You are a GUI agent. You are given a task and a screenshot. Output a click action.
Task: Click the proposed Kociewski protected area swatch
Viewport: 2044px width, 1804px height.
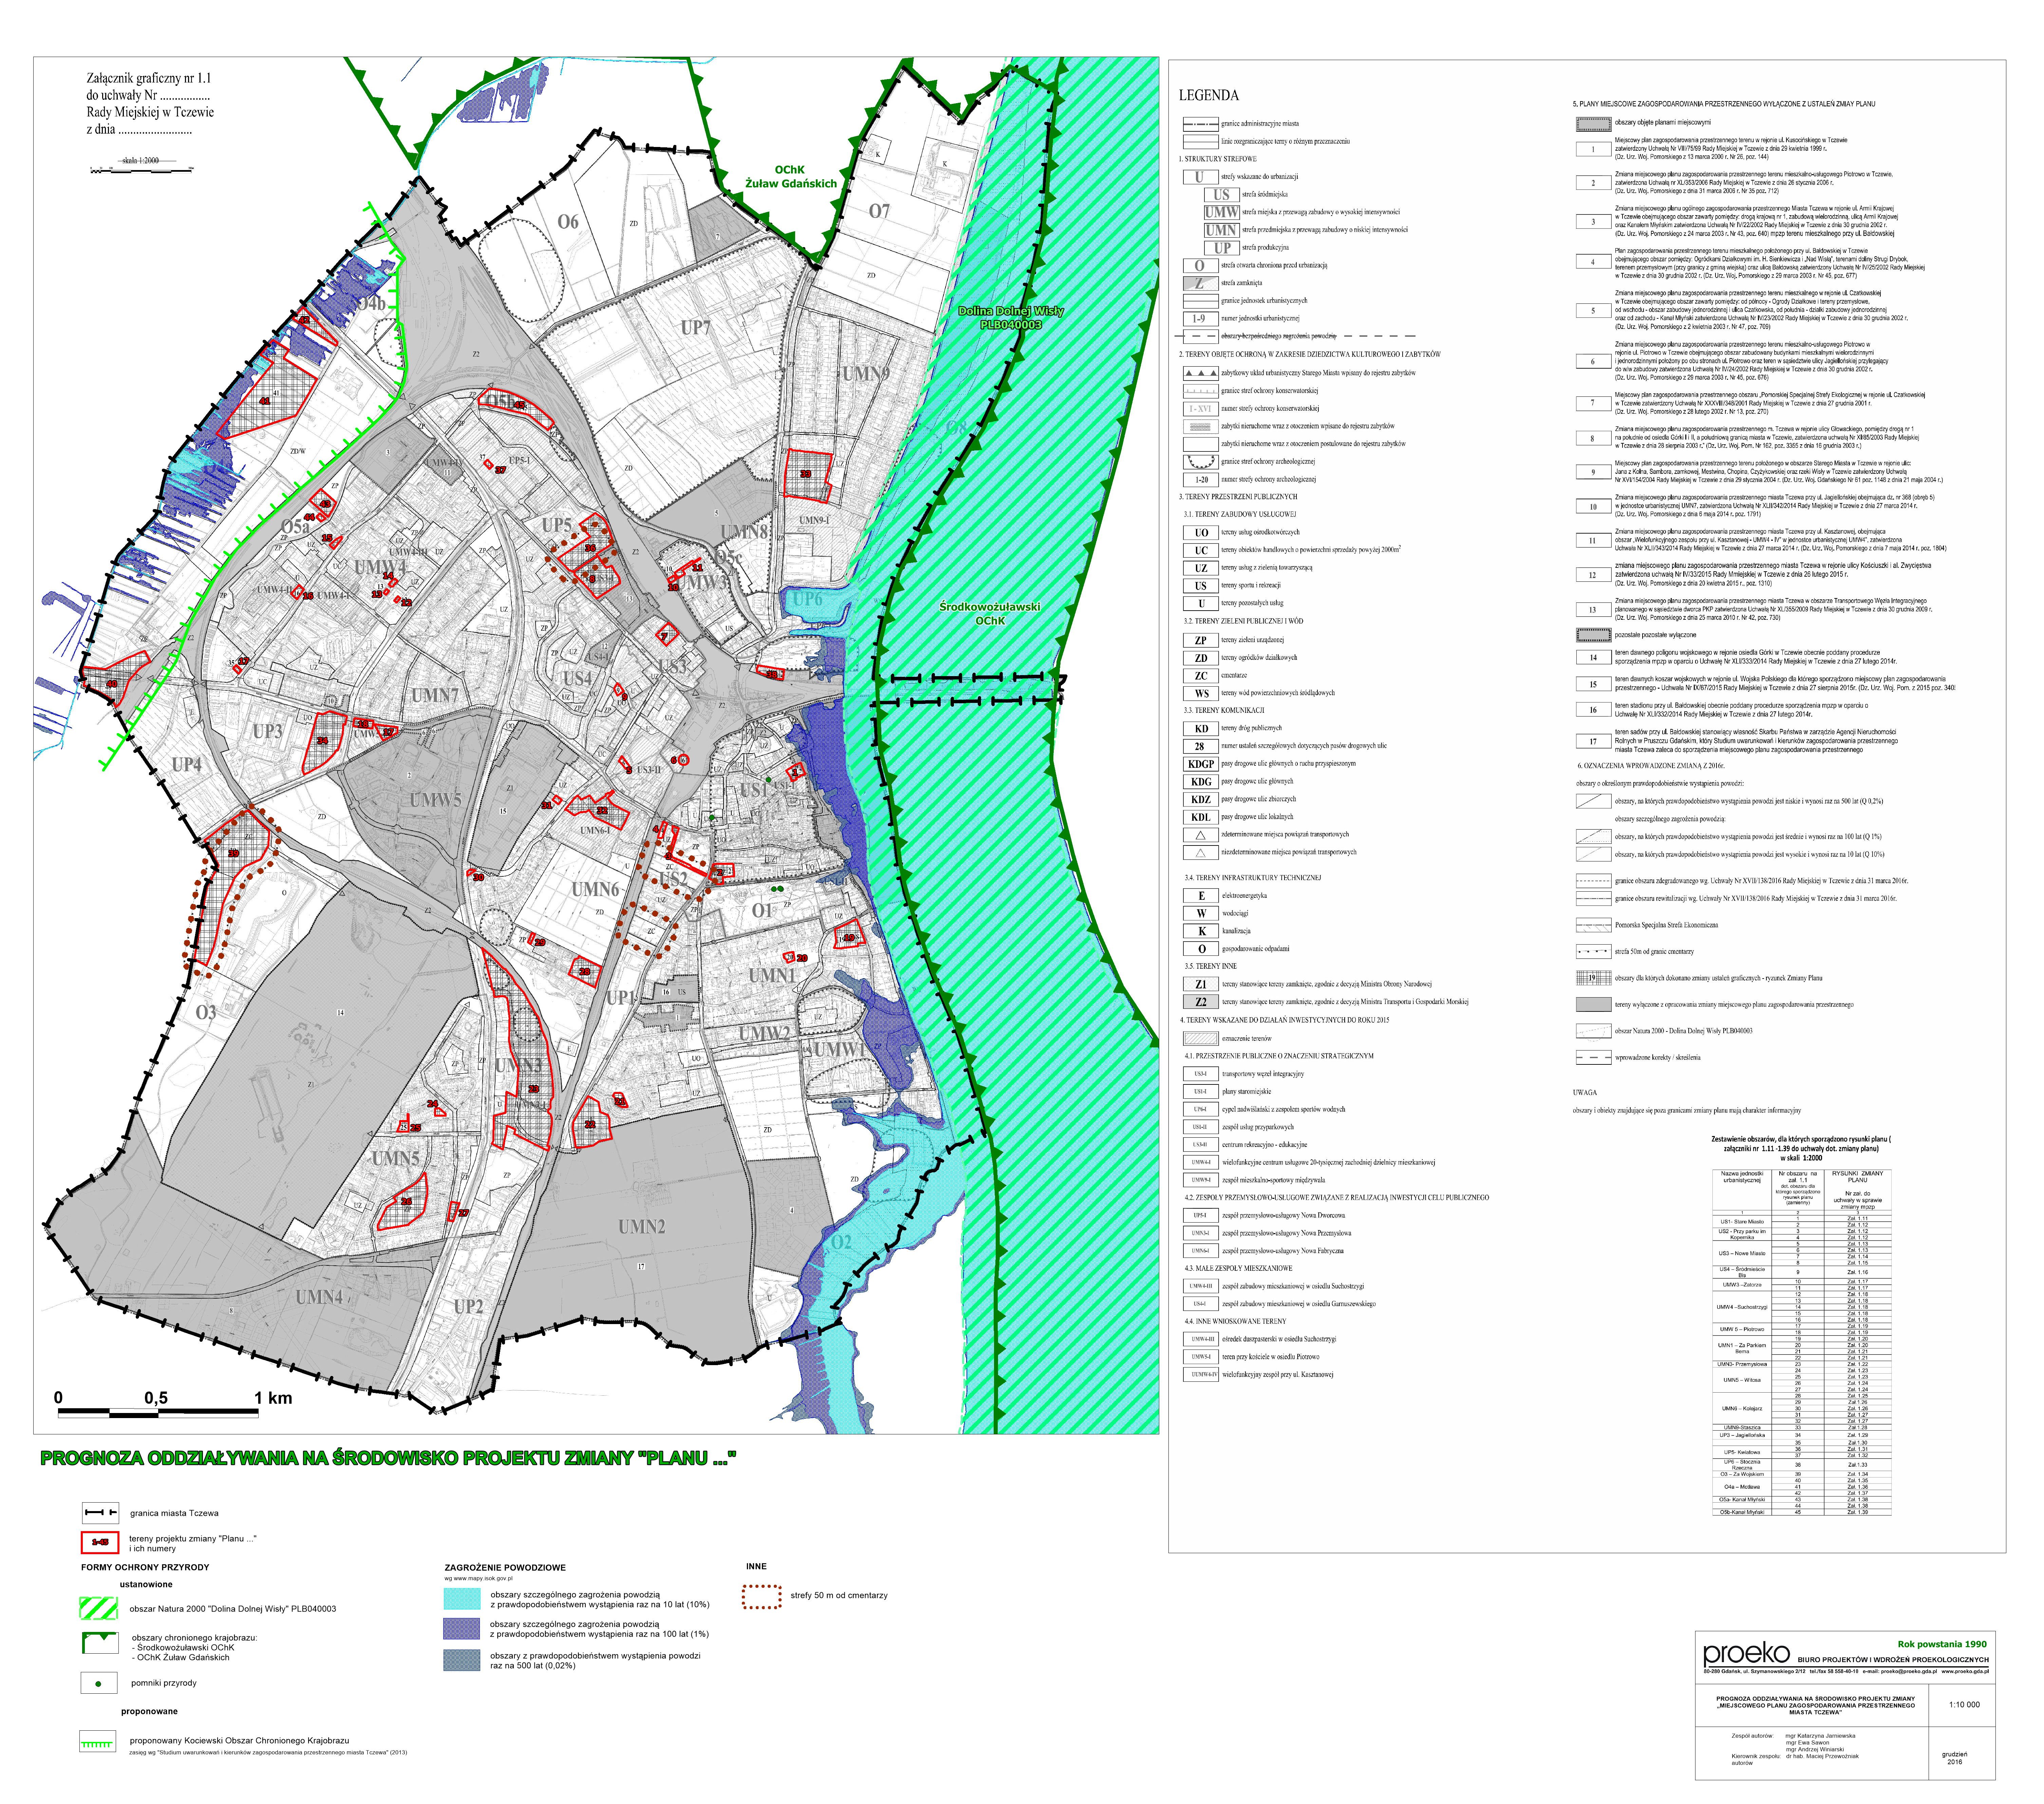pos(98,1741)
